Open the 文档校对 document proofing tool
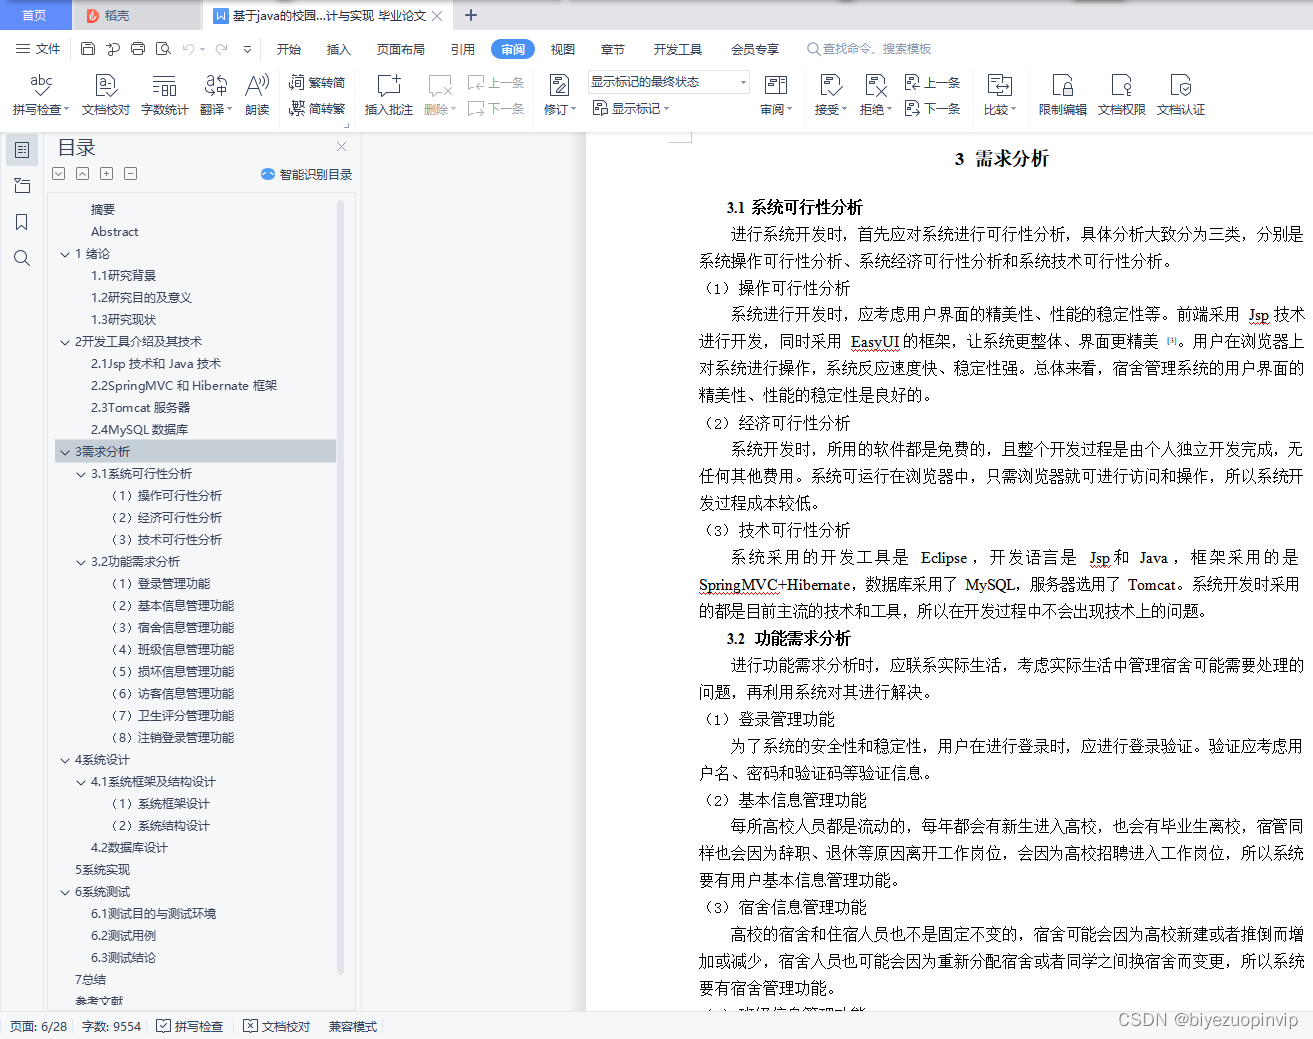 coord(104,93)
